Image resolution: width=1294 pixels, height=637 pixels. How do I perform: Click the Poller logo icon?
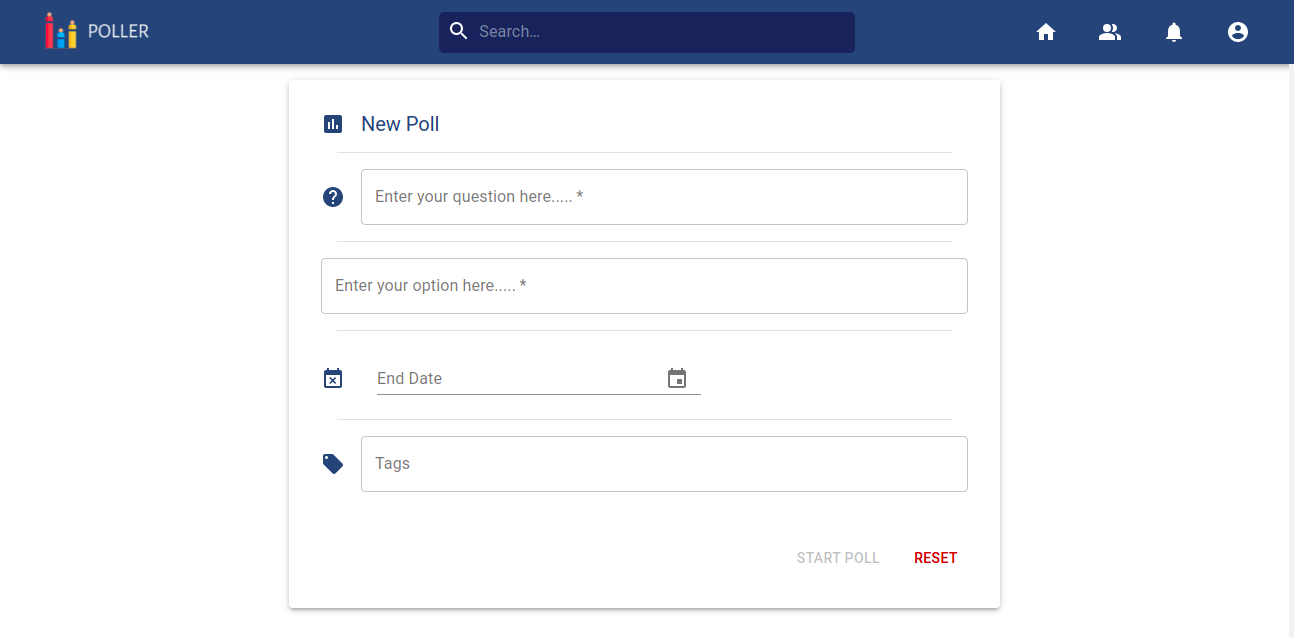(61, 31)
